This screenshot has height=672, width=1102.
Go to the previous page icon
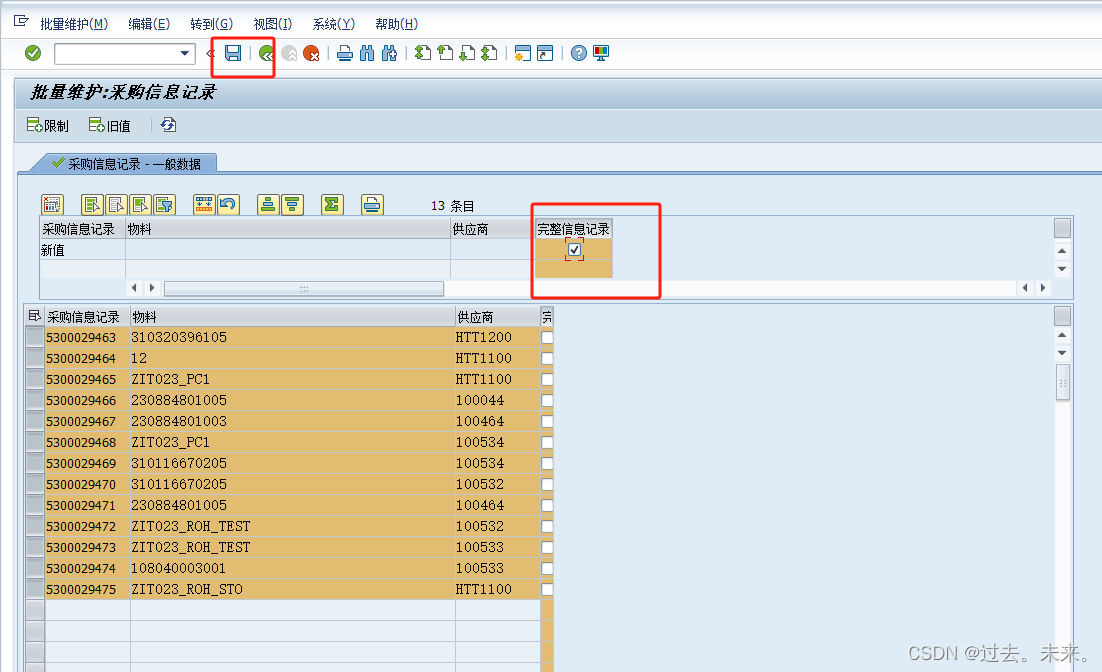coord(445,53)
